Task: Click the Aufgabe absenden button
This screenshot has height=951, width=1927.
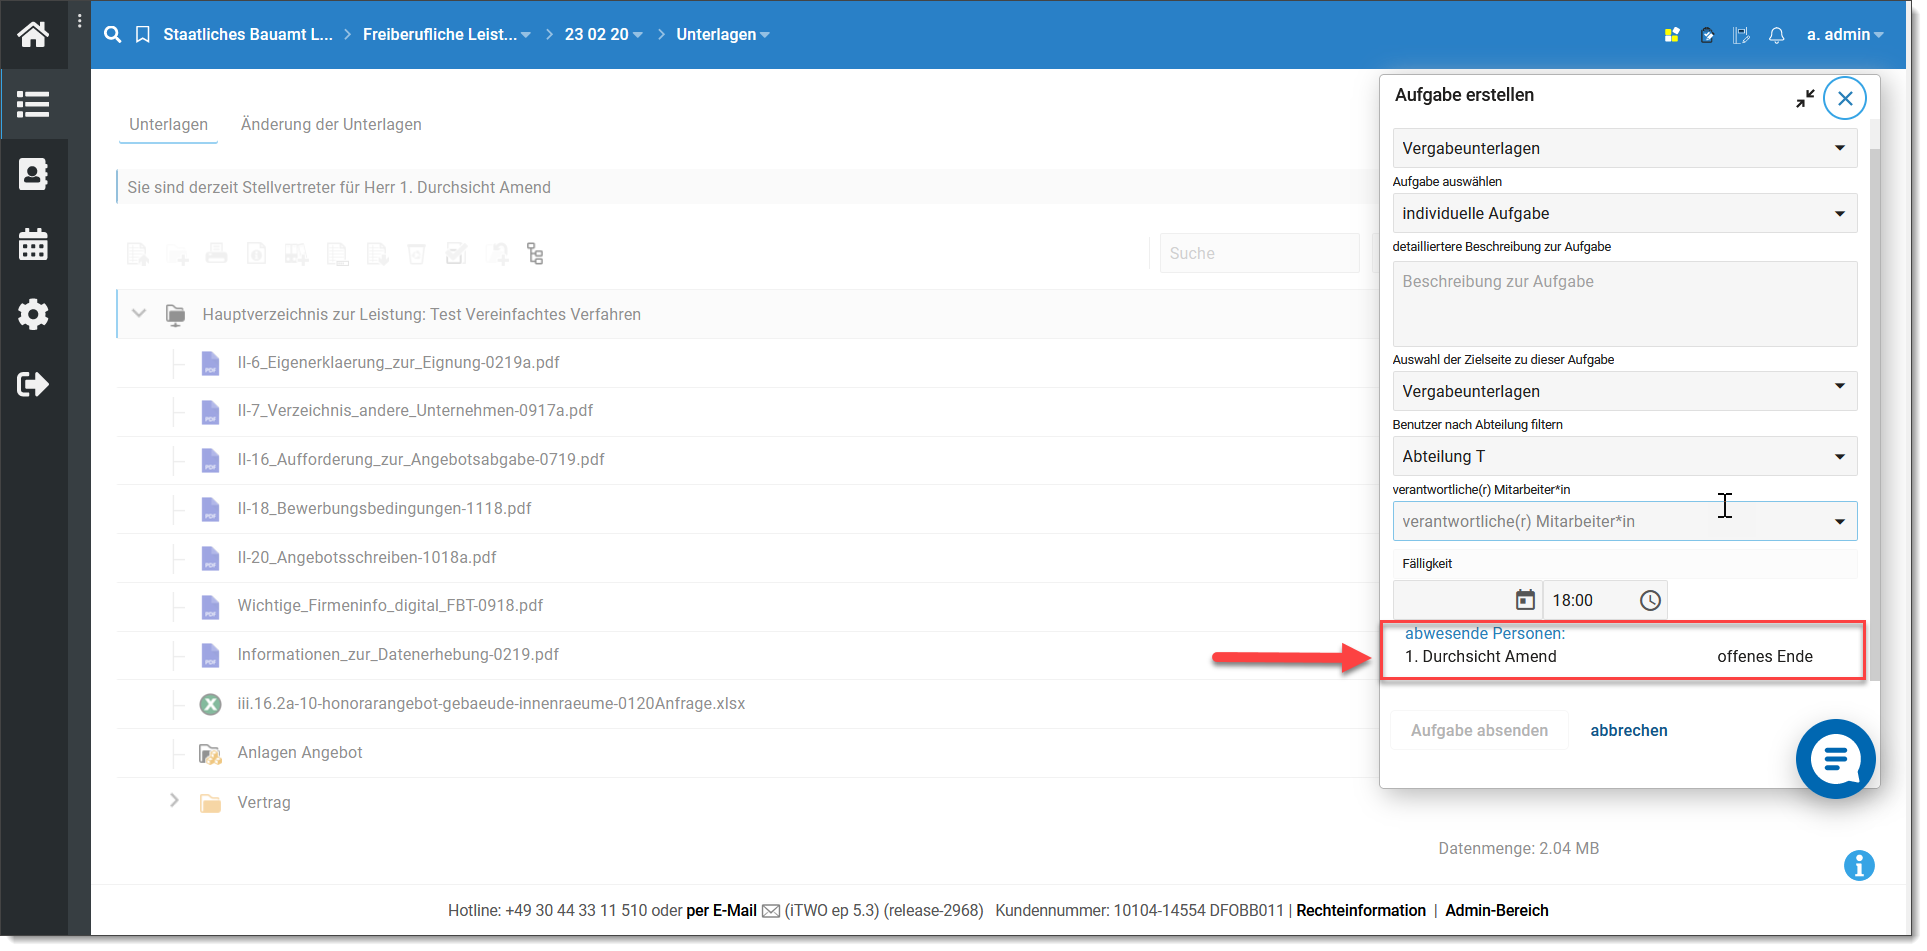Action: (x=1479, y=731)
